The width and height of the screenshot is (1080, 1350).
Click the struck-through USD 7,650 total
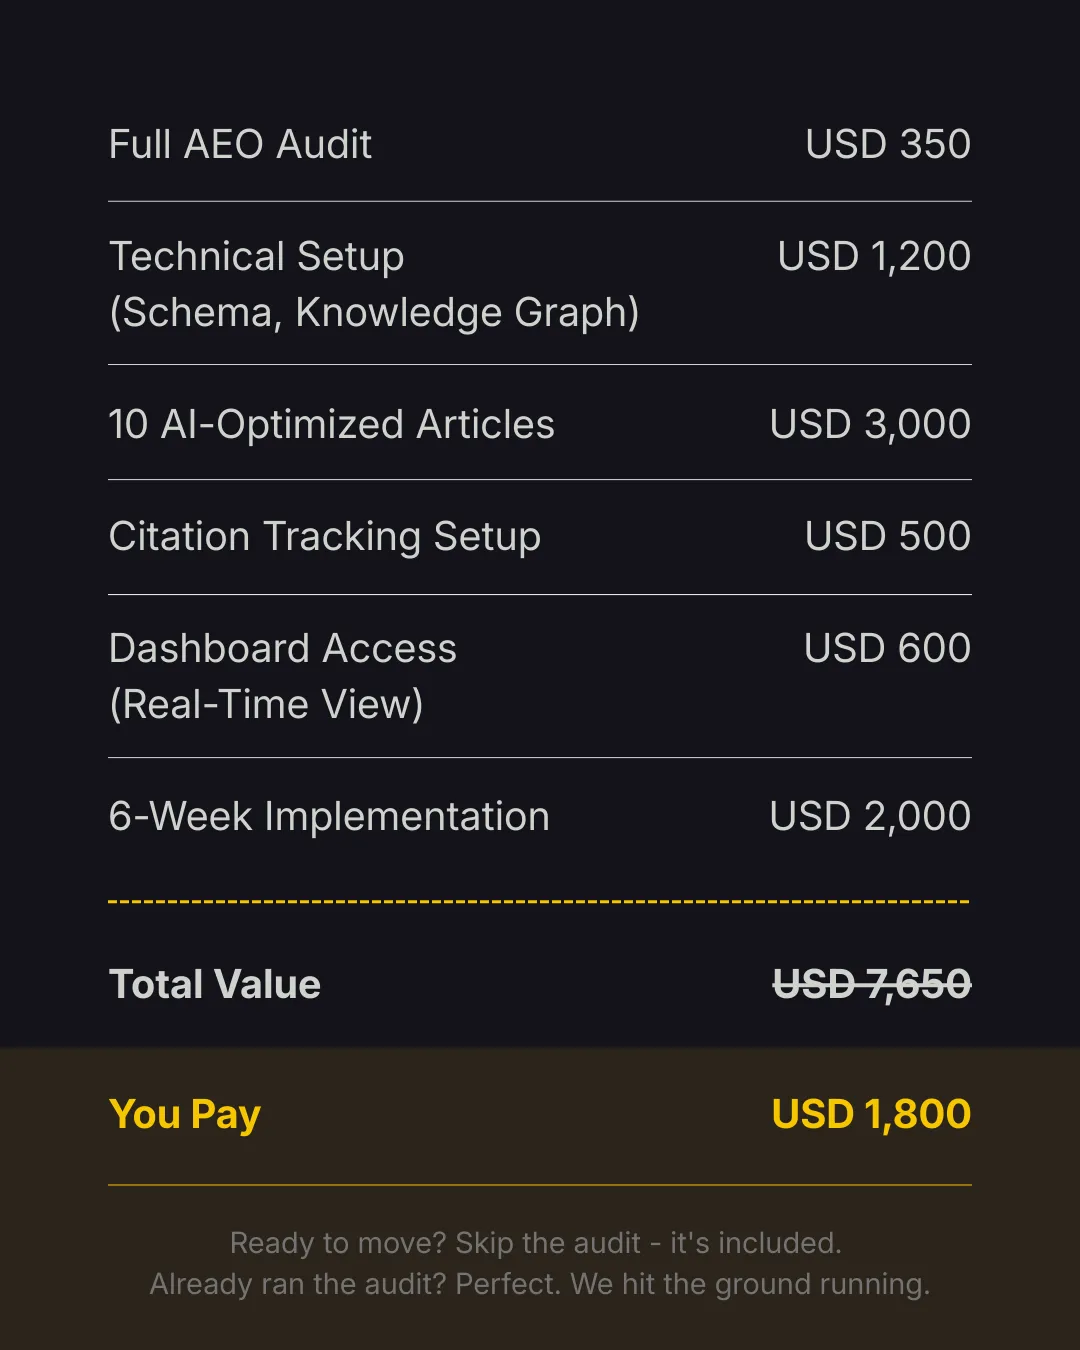tap(871, 985)
